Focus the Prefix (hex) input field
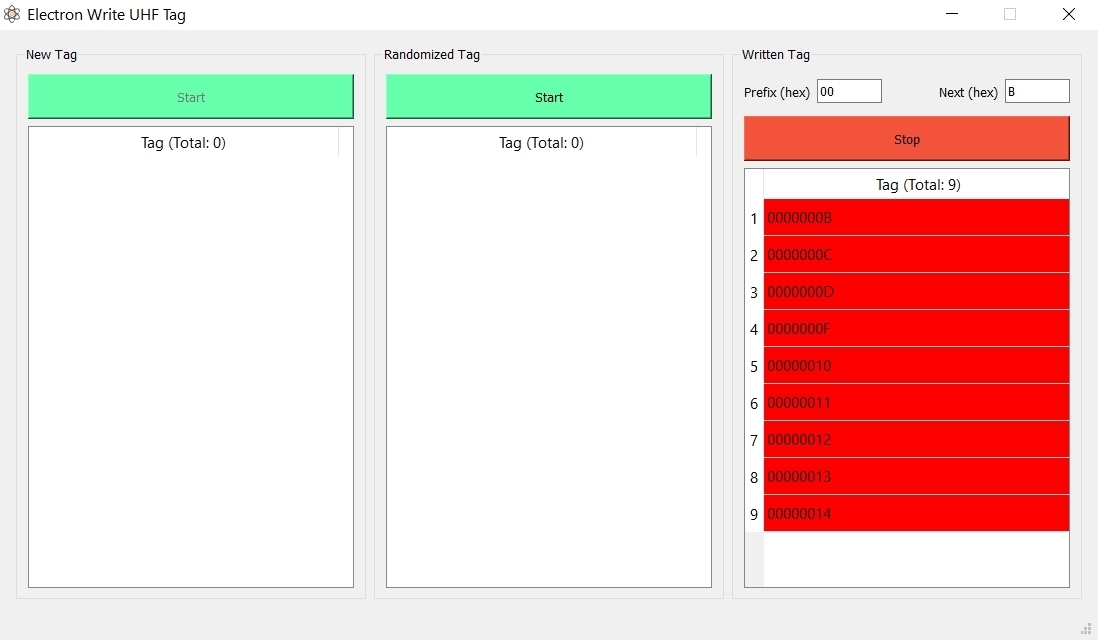Image resolution: width=1098 pixels, height=640 pixels. 849,92
